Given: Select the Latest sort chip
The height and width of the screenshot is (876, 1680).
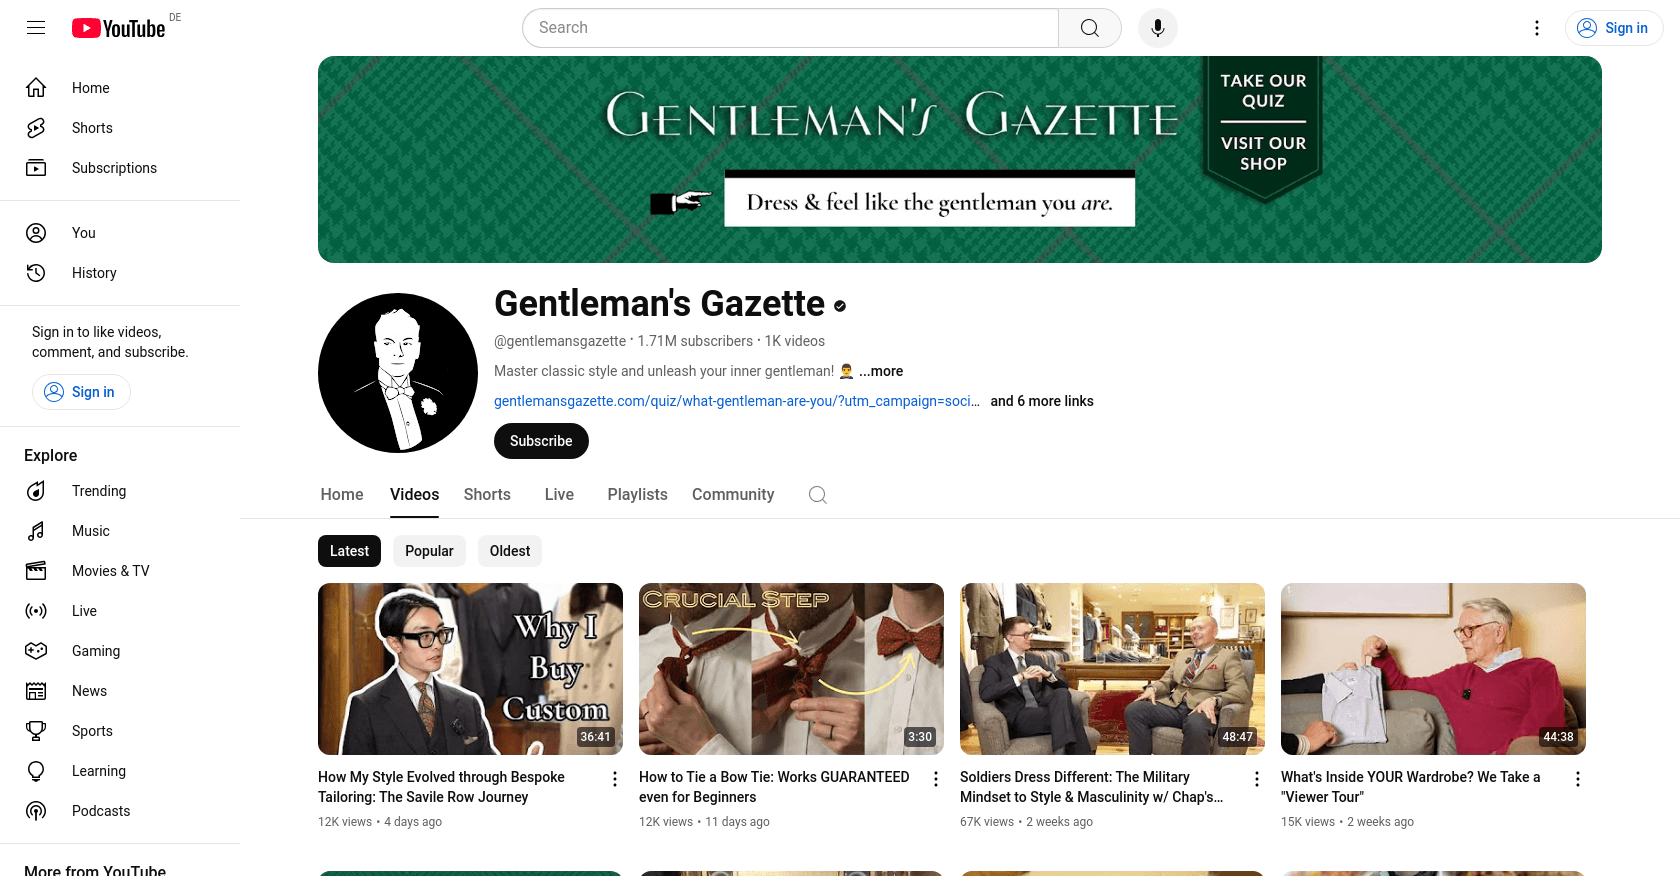Looking at the screenshot, I should tap(349, 551).
